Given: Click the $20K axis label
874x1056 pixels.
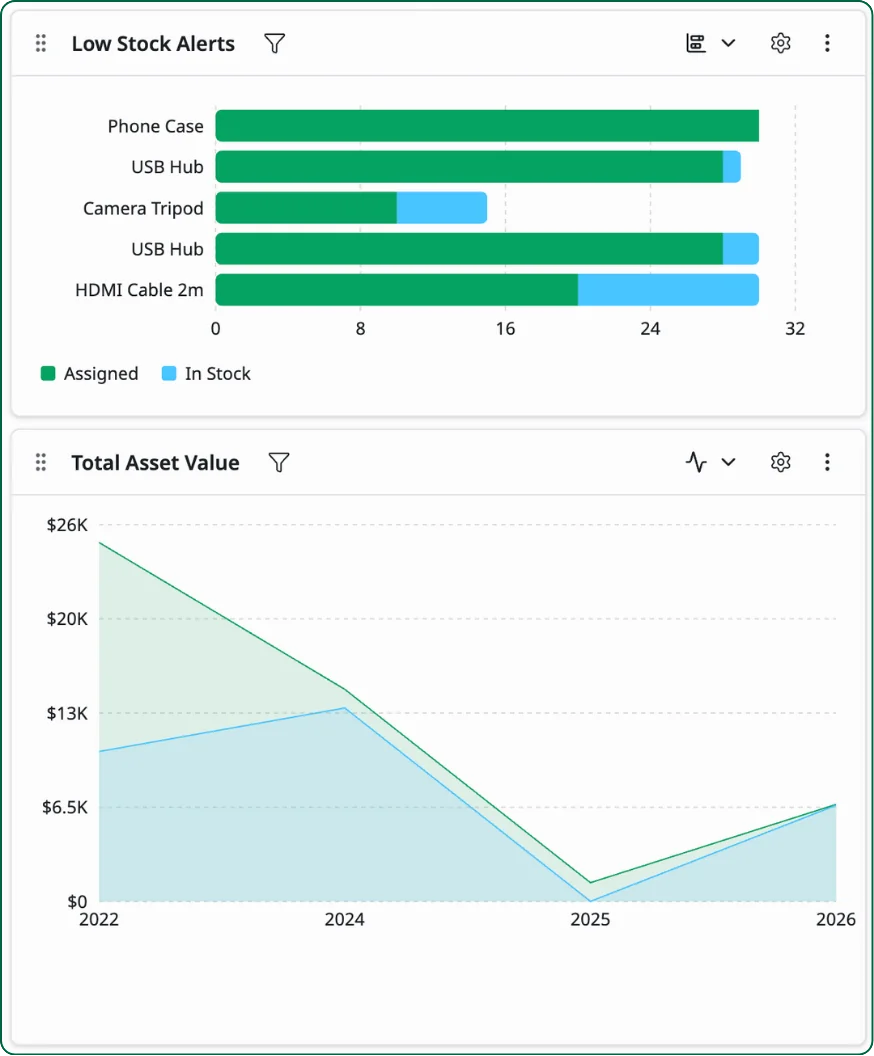Looking at the screenshot, I should pyautogui.click(x=67, y=618).
